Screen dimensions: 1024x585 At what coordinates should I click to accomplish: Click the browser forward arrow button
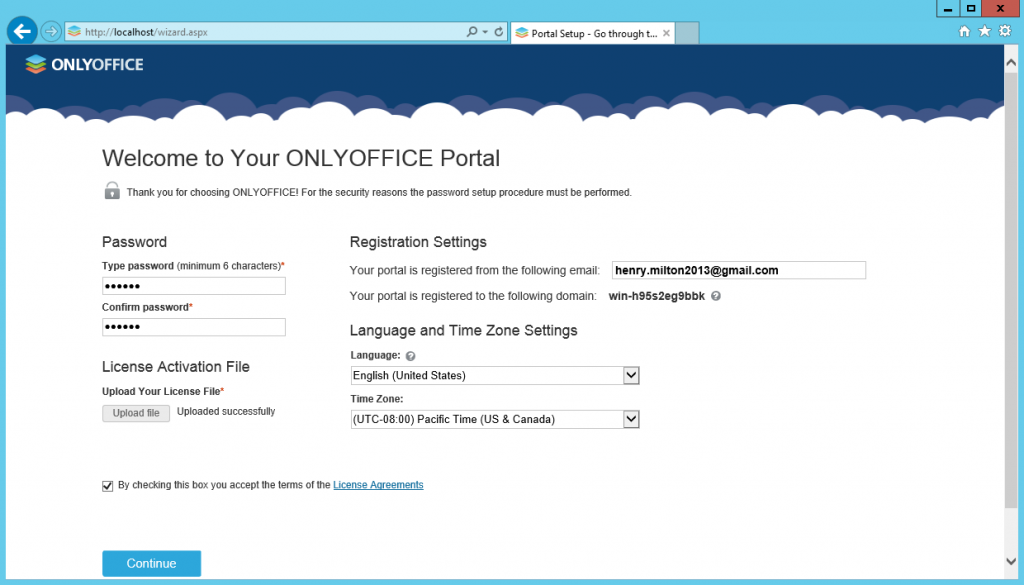coord(51,31)
